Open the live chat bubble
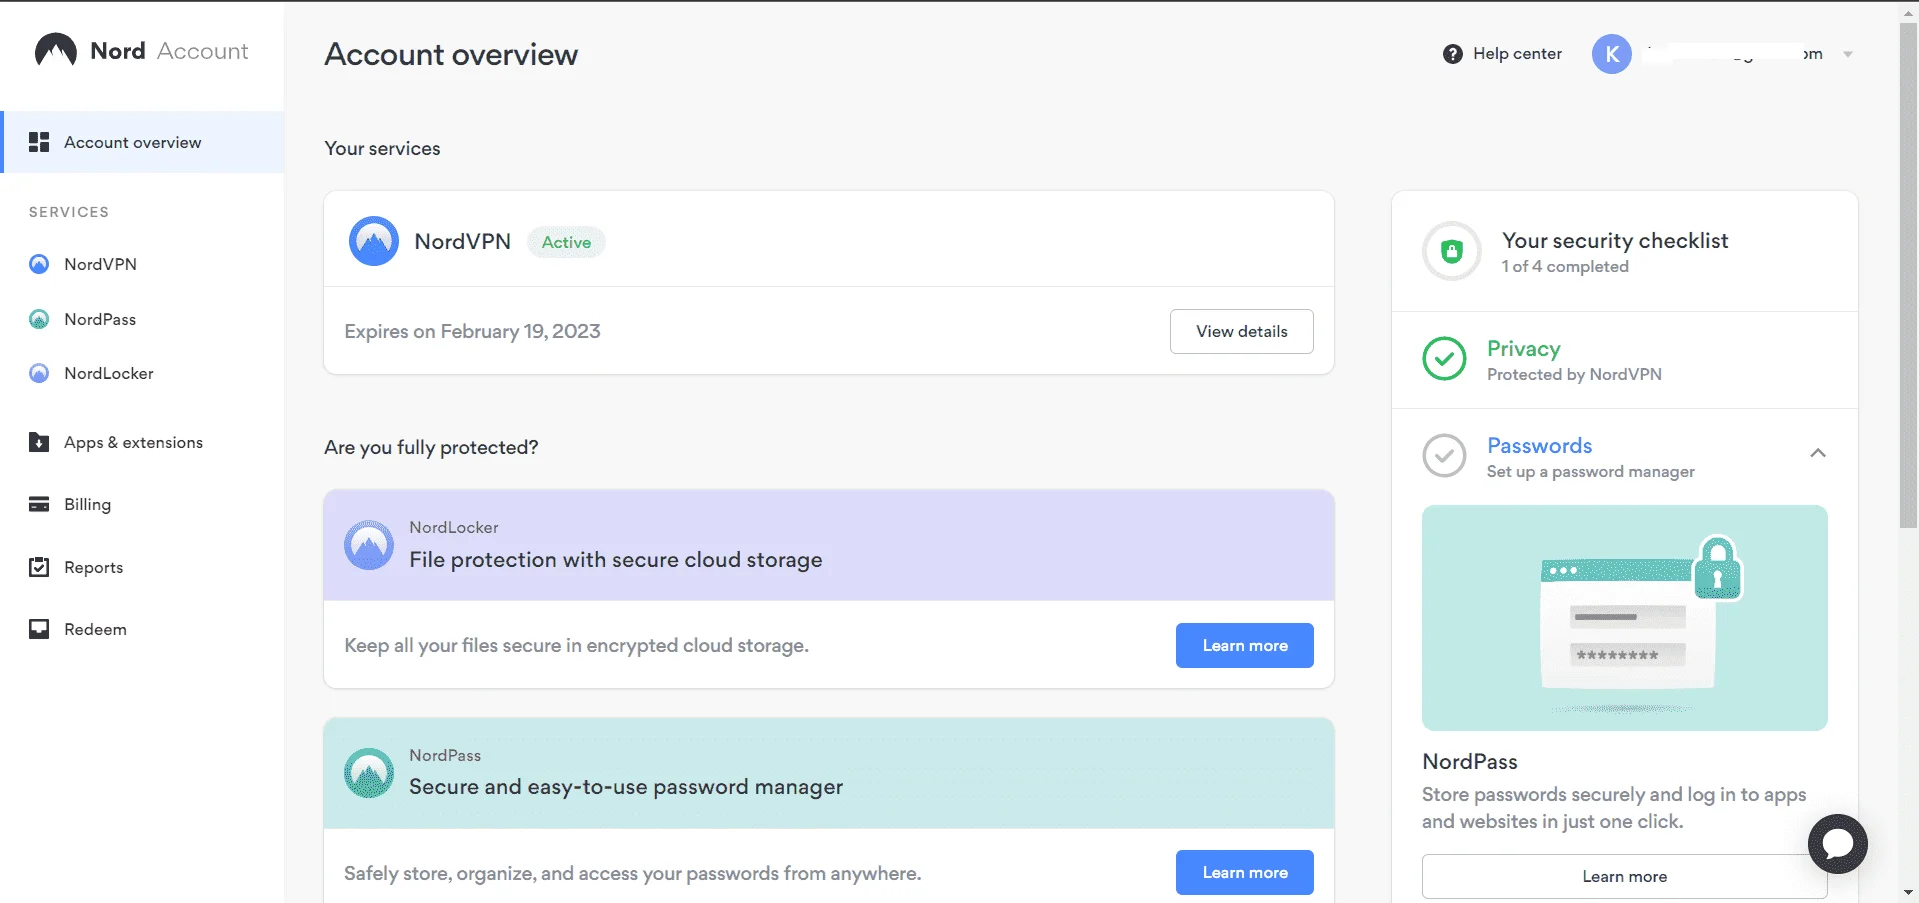 pyautogui.click(x=1838, y=844)
